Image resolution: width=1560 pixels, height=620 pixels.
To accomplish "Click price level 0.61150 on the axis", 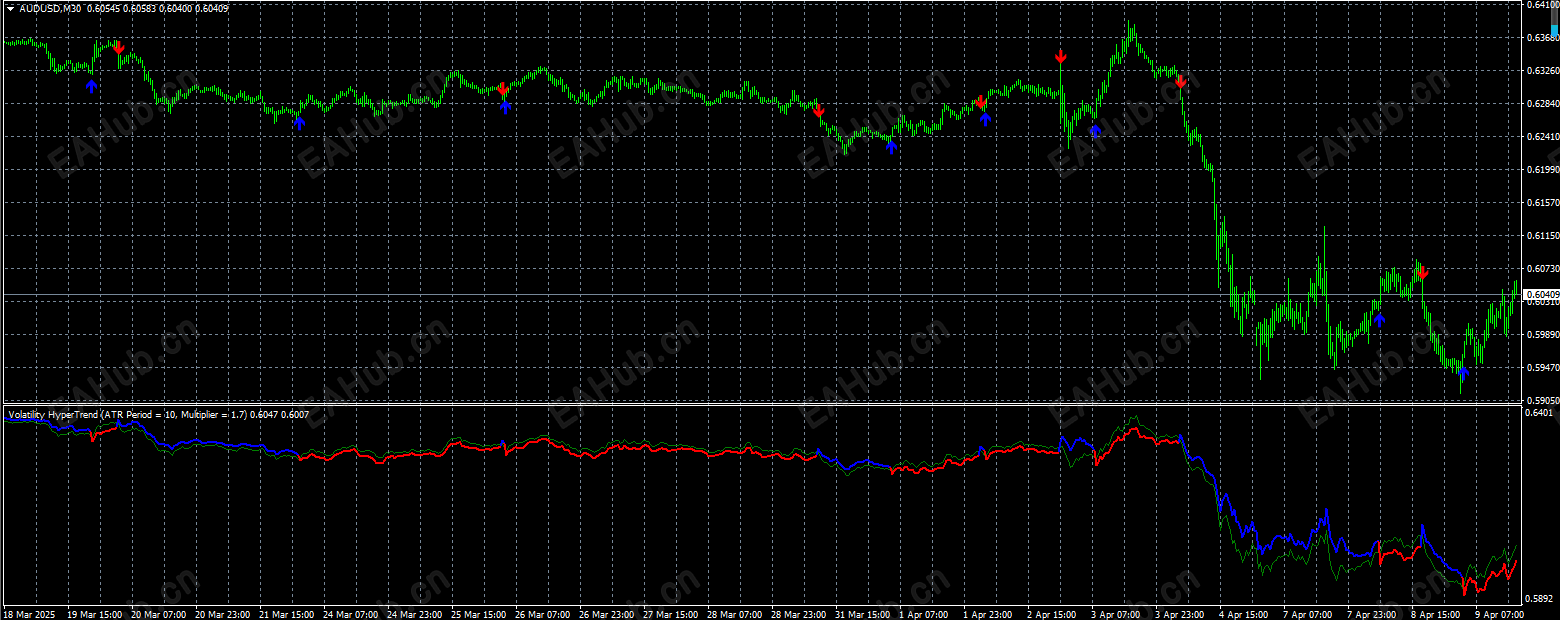I will click(x=1541, y=236).
